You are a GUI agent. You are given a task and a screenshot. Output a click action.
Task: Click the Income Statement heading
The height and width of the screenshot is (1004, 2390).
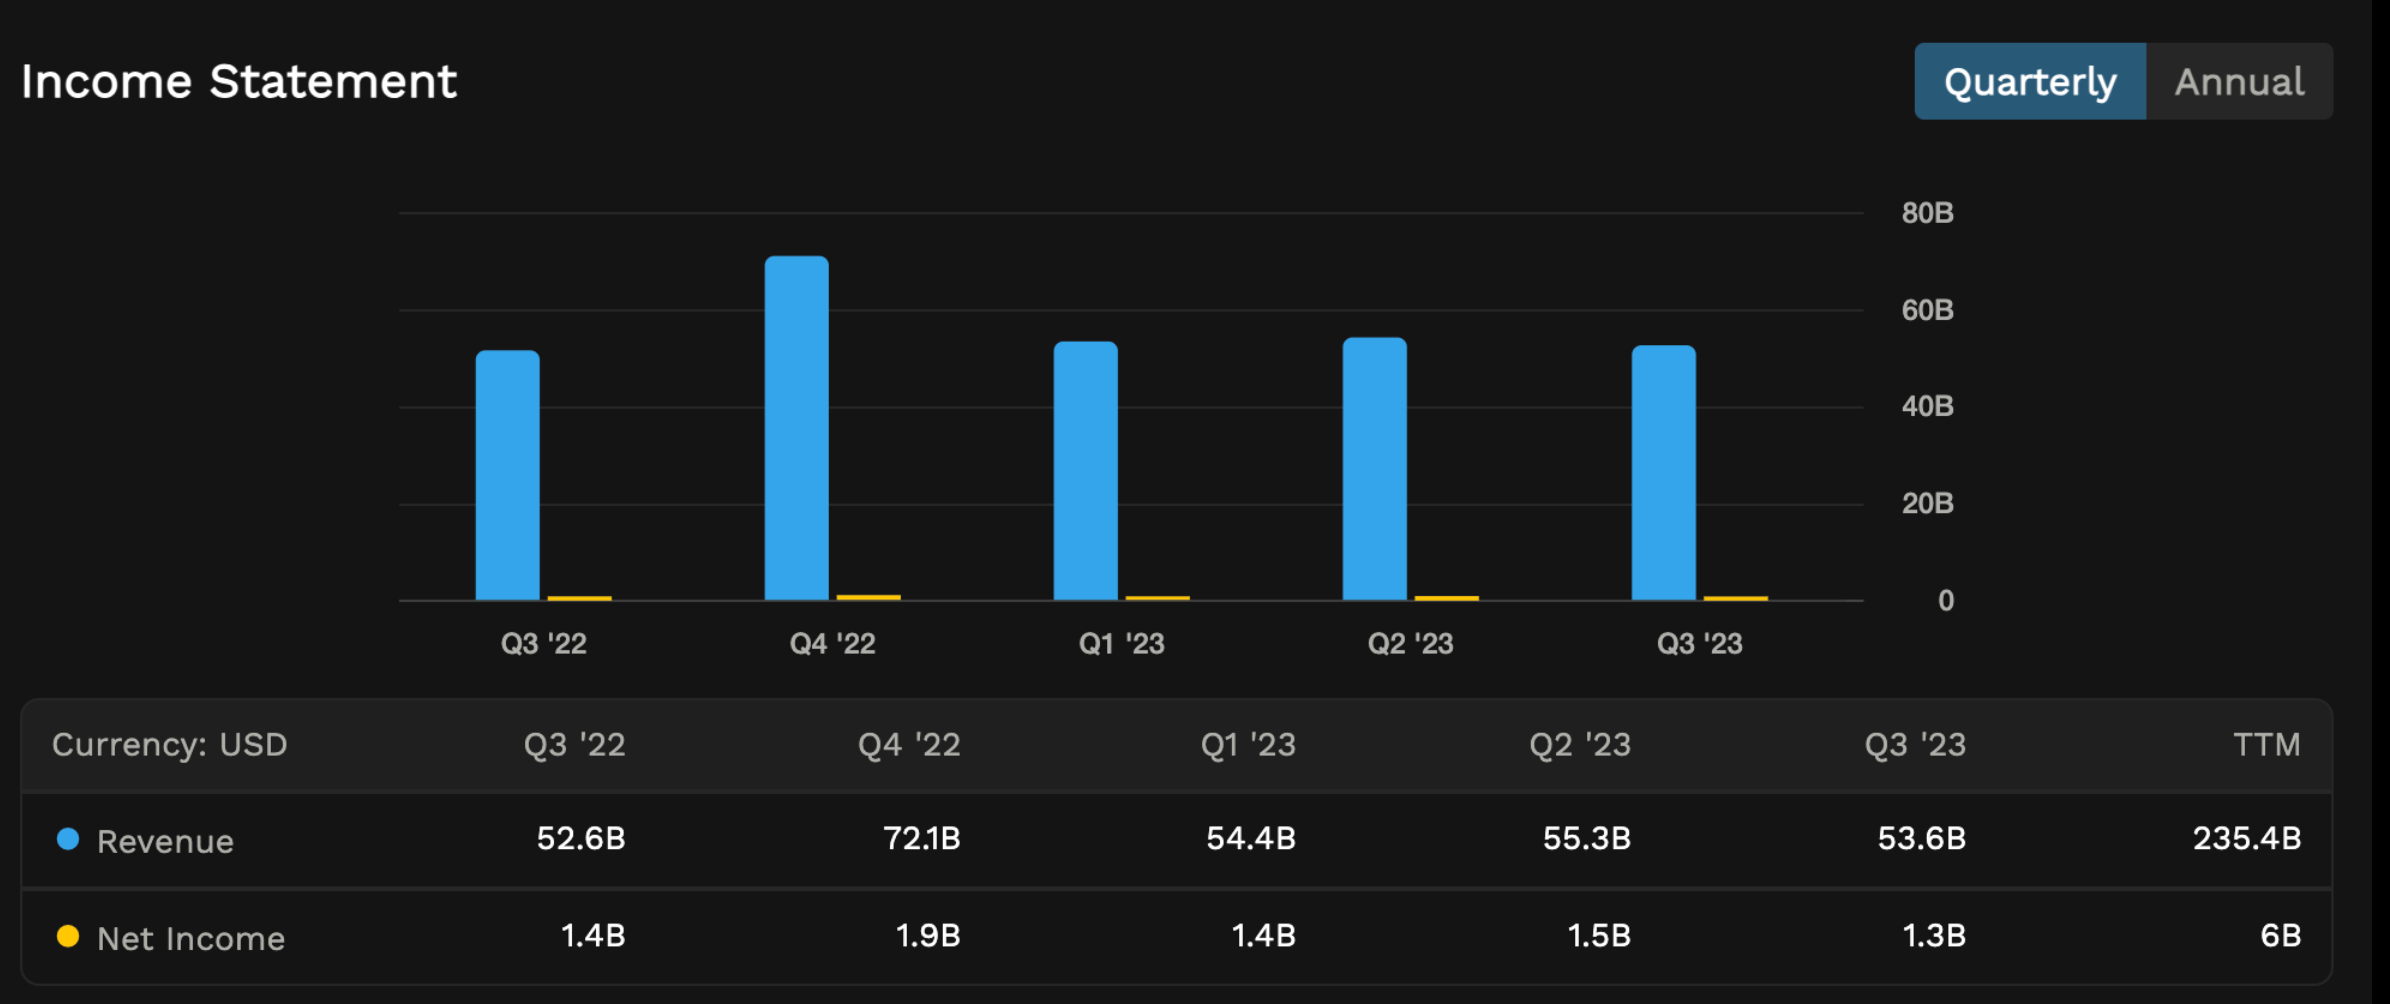pos(240,80)
